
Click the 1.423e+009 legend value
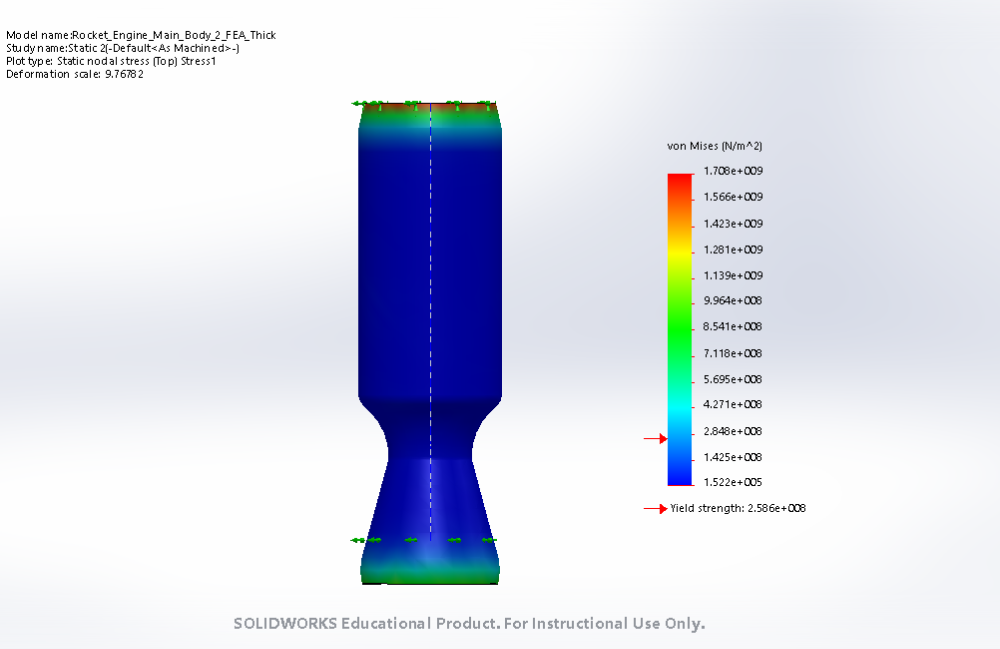click(x=733, y=224)
